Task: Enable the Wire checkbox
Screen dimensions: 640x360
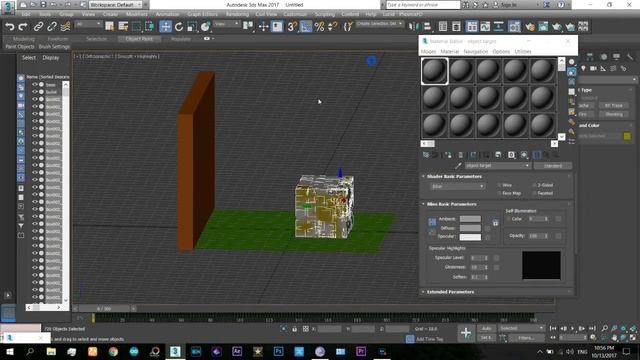Action: (500, 185)
